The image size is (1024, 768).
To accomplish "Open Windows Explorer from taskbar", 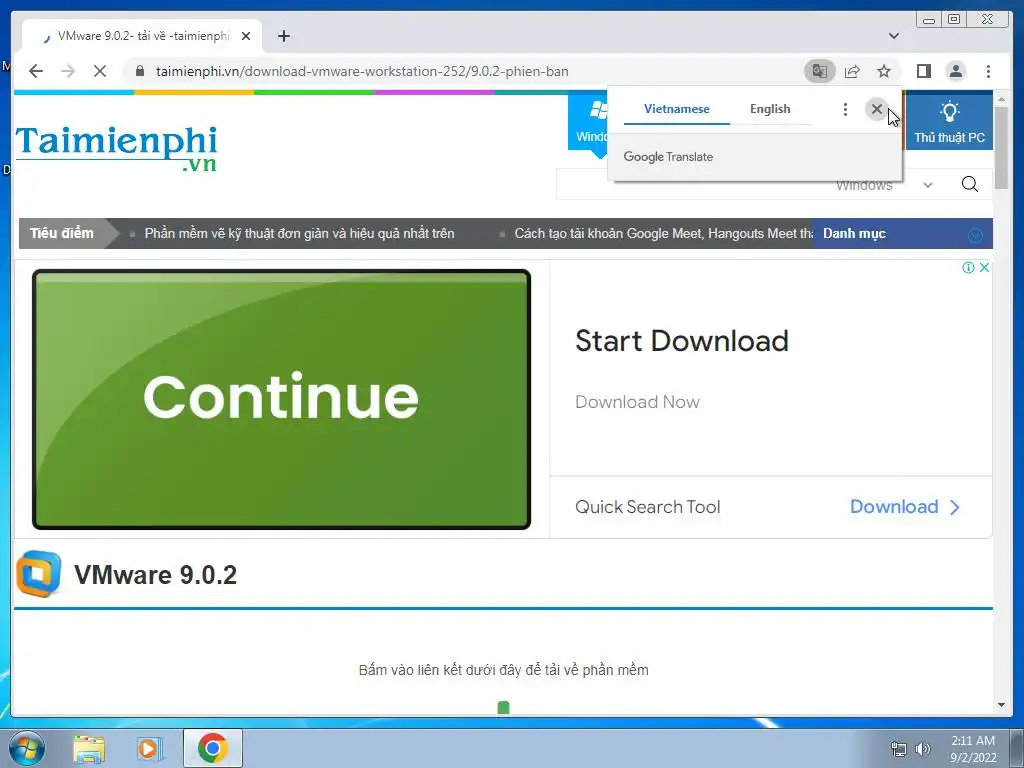I will [89, 748].
